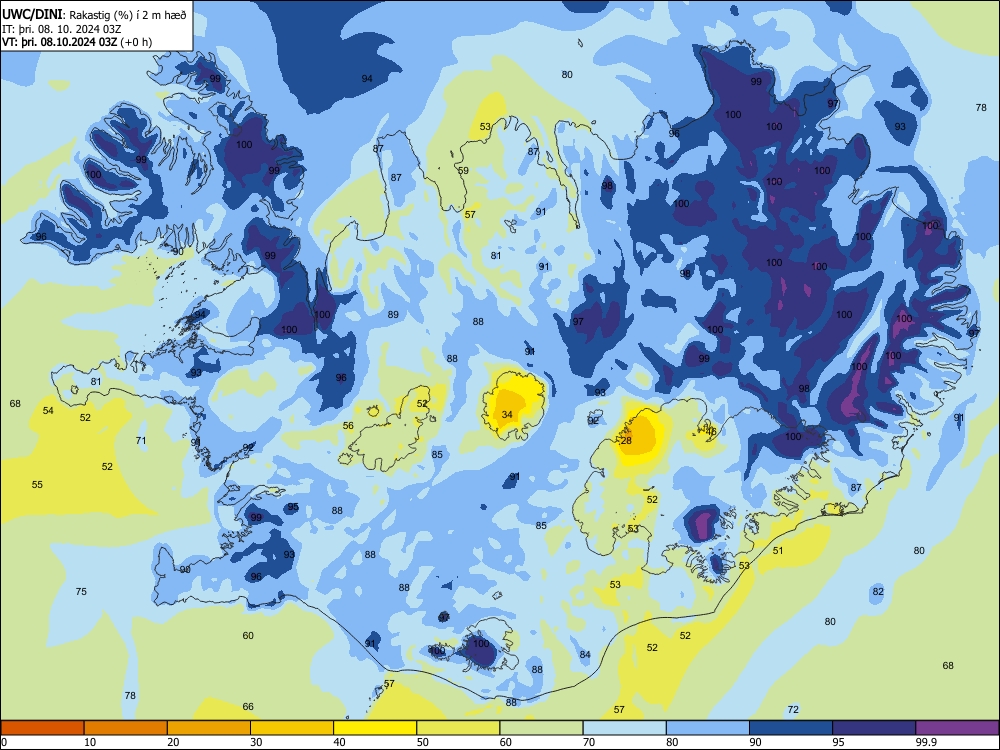Click the humidity value '54' on the map

[x=48, y=411]
